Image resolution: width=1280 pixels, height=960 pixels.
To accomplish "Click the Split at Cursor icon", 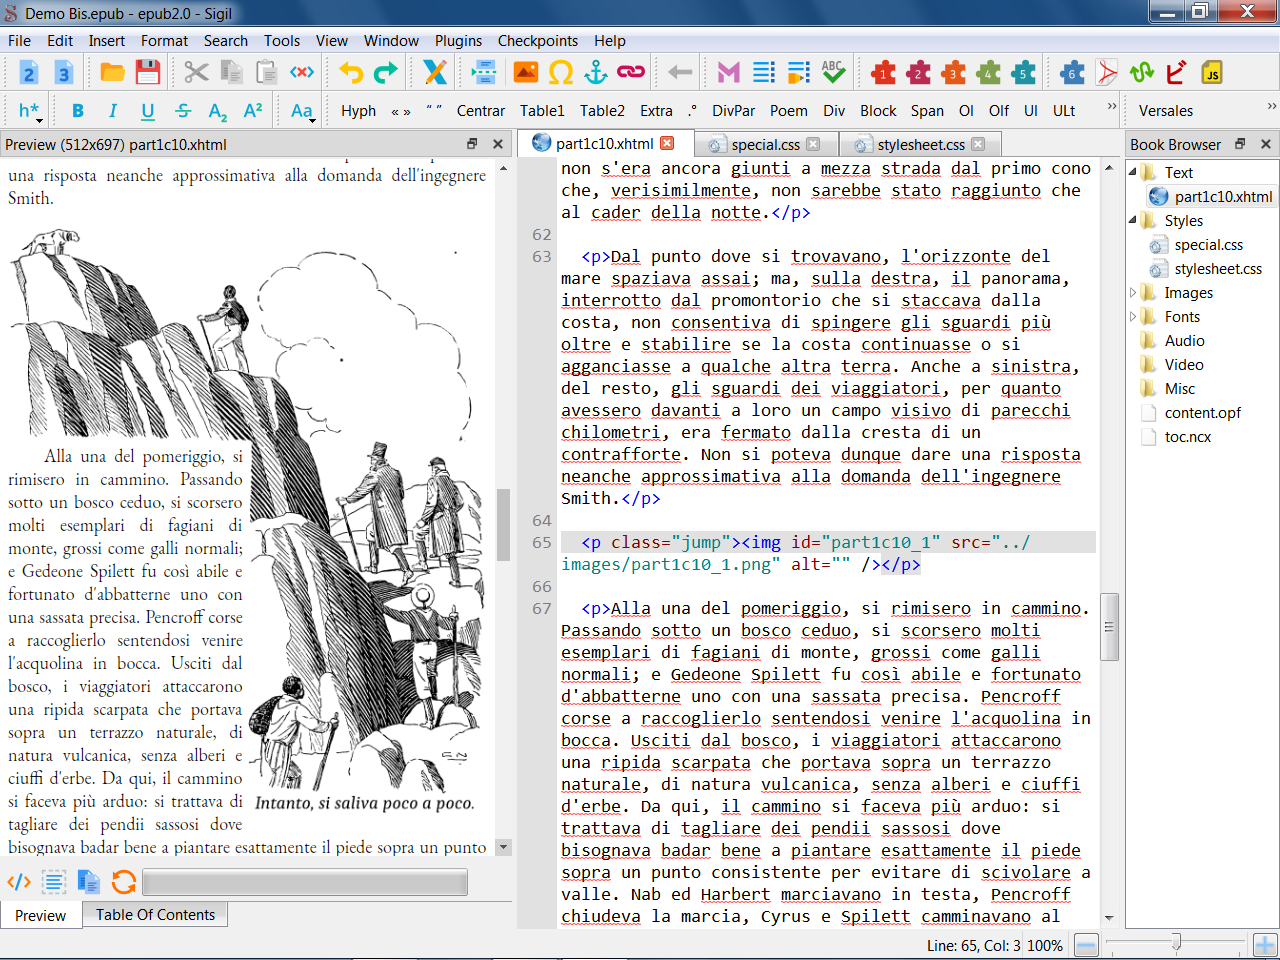I will pos(484,72).
